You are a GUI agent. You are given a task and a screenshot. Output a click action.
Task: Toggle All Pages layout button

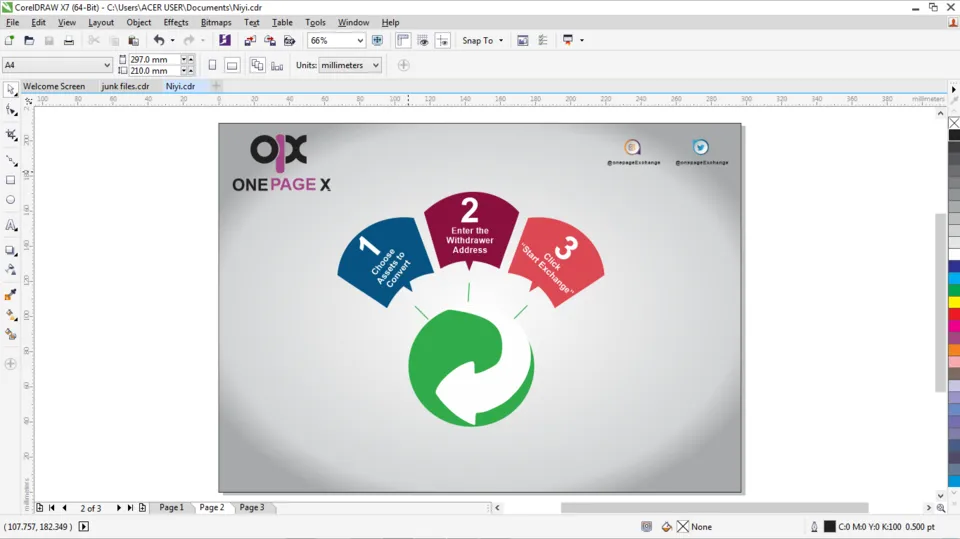(257, 65)
